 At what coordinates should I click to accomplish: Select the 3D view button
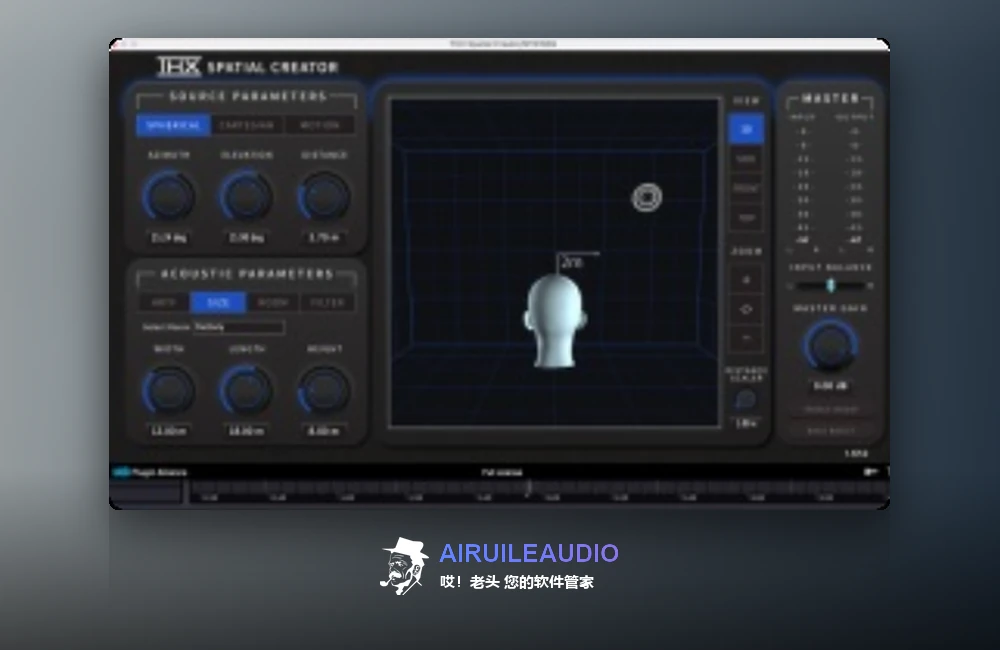click(746, 129)
